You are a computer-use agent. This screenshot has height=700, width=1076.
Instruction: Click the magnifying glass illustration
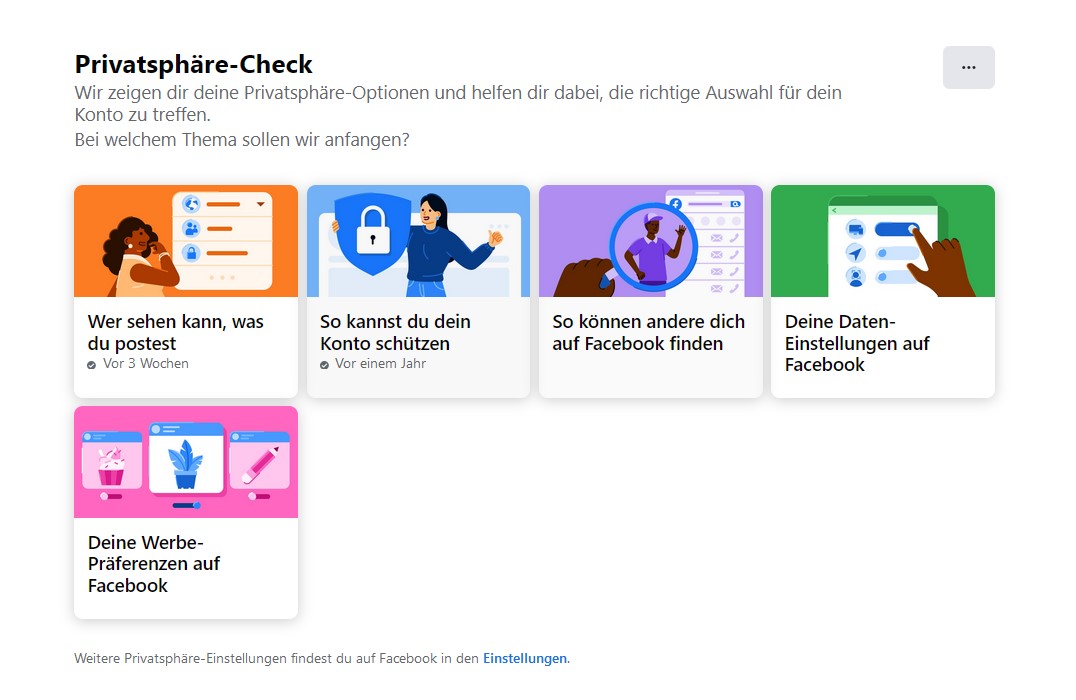(x=651, y=248)
